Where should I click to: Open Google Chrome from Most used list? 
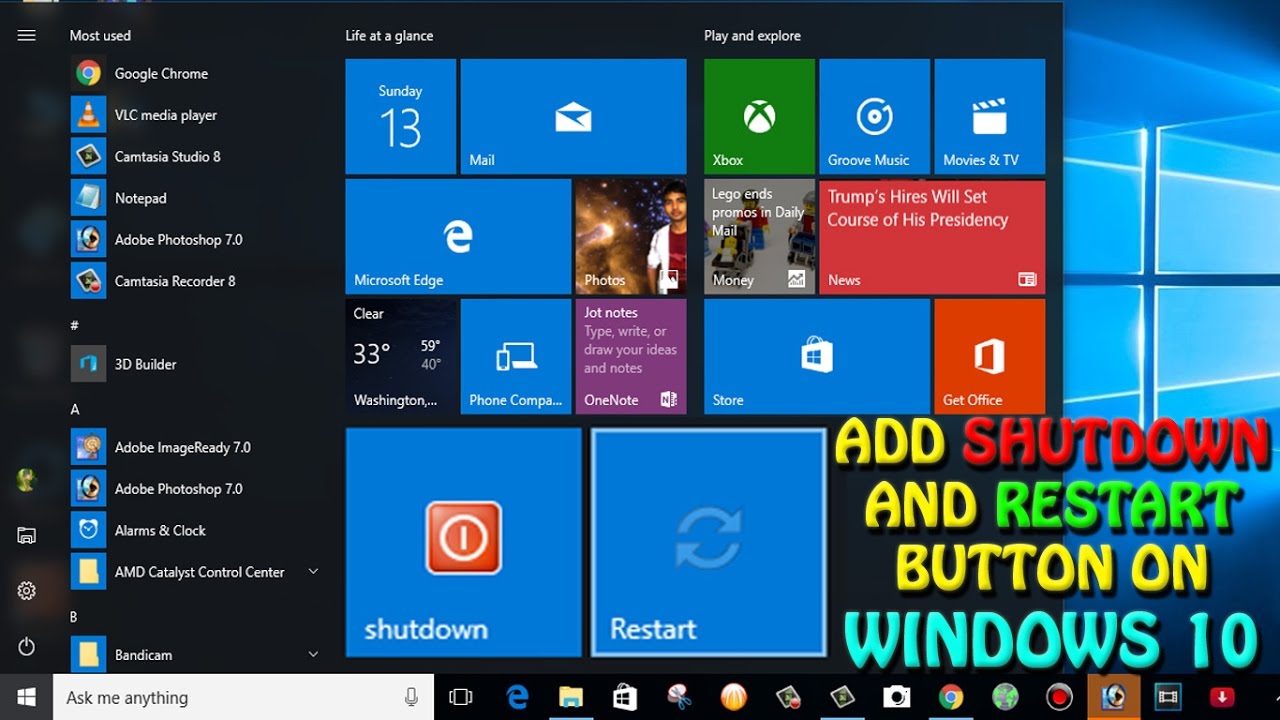coord(160,73)
